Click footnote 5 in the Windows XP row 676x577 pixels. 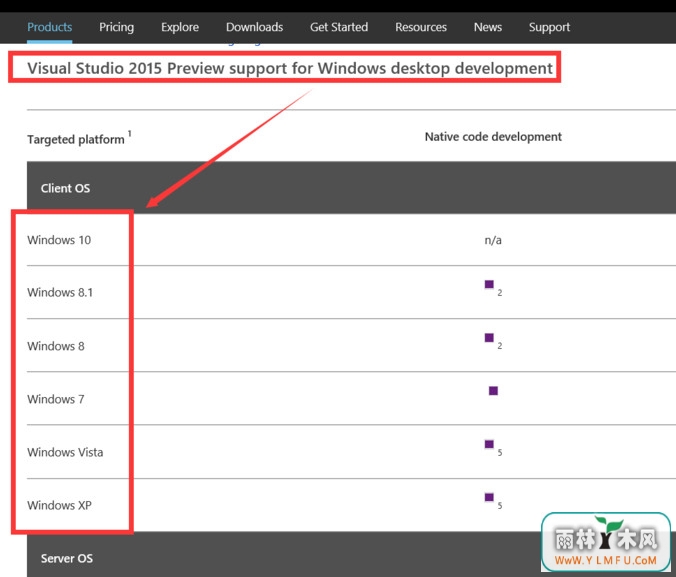coord(500,505)
